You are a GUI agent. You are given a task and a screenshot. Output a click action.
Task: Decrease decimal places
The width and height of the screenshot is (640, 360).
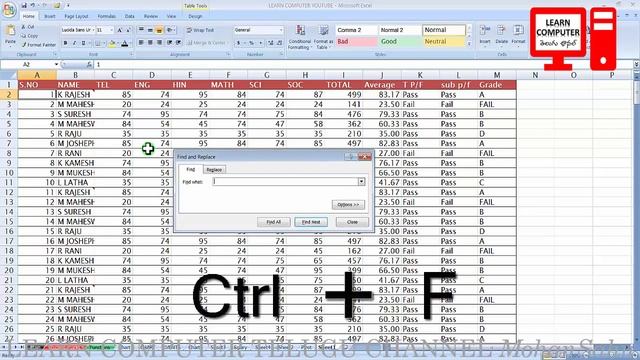coord(279,43)
